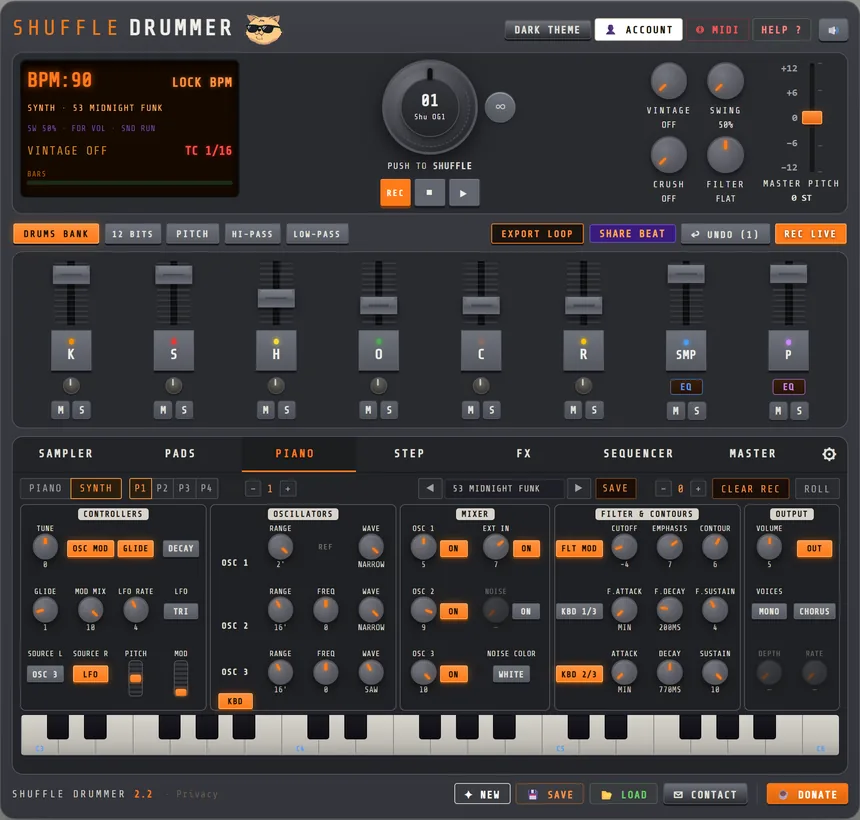The height and width of the screenshot is (820, 860).
Task: Click the K channel pan knob
Action: [x=71, y=386]
